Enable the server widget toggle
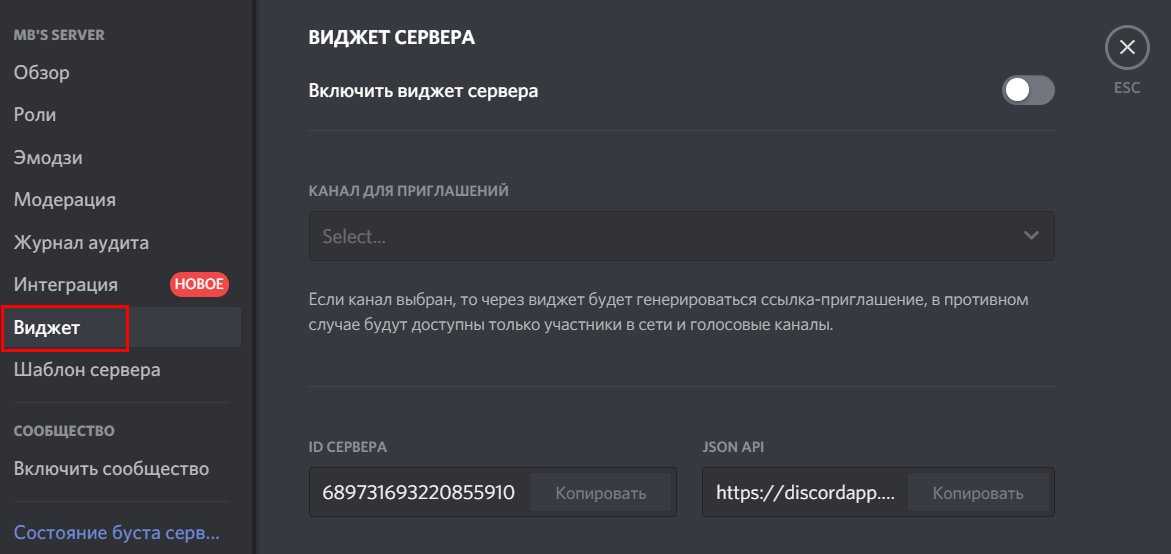Viewport: 1171px width, 554px height. pos(1028,91)
